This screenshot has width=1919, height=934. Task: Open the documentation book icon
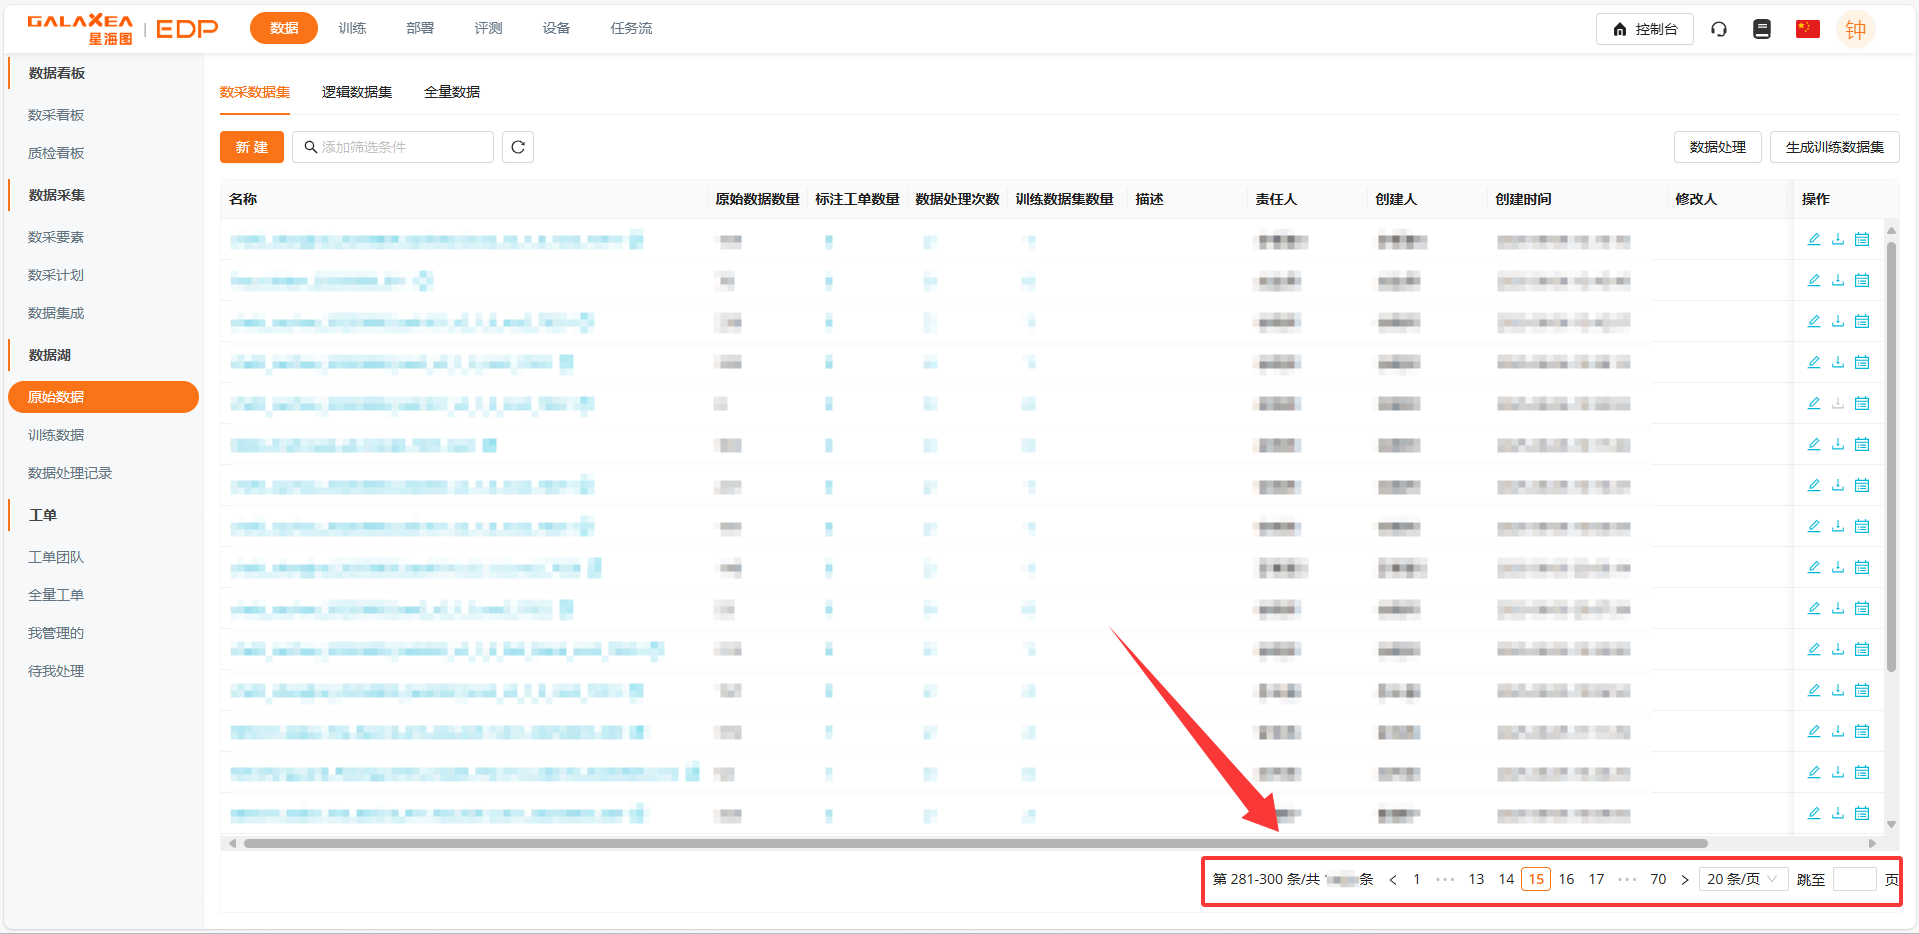[x=1762, y=29]
